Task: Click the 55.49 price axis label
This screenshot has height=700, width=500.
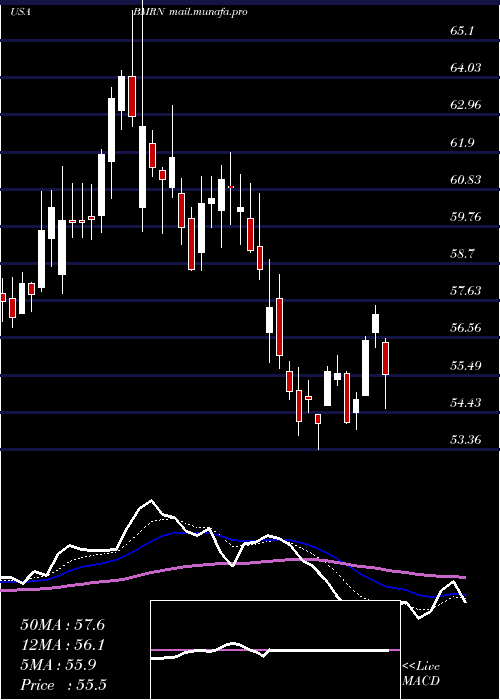Action: pos(466,366)
